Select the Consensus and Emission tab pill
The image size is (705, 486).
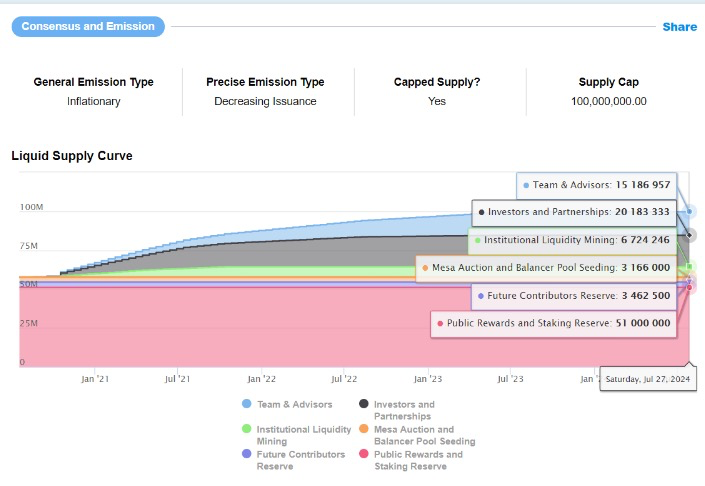point(89,26)
